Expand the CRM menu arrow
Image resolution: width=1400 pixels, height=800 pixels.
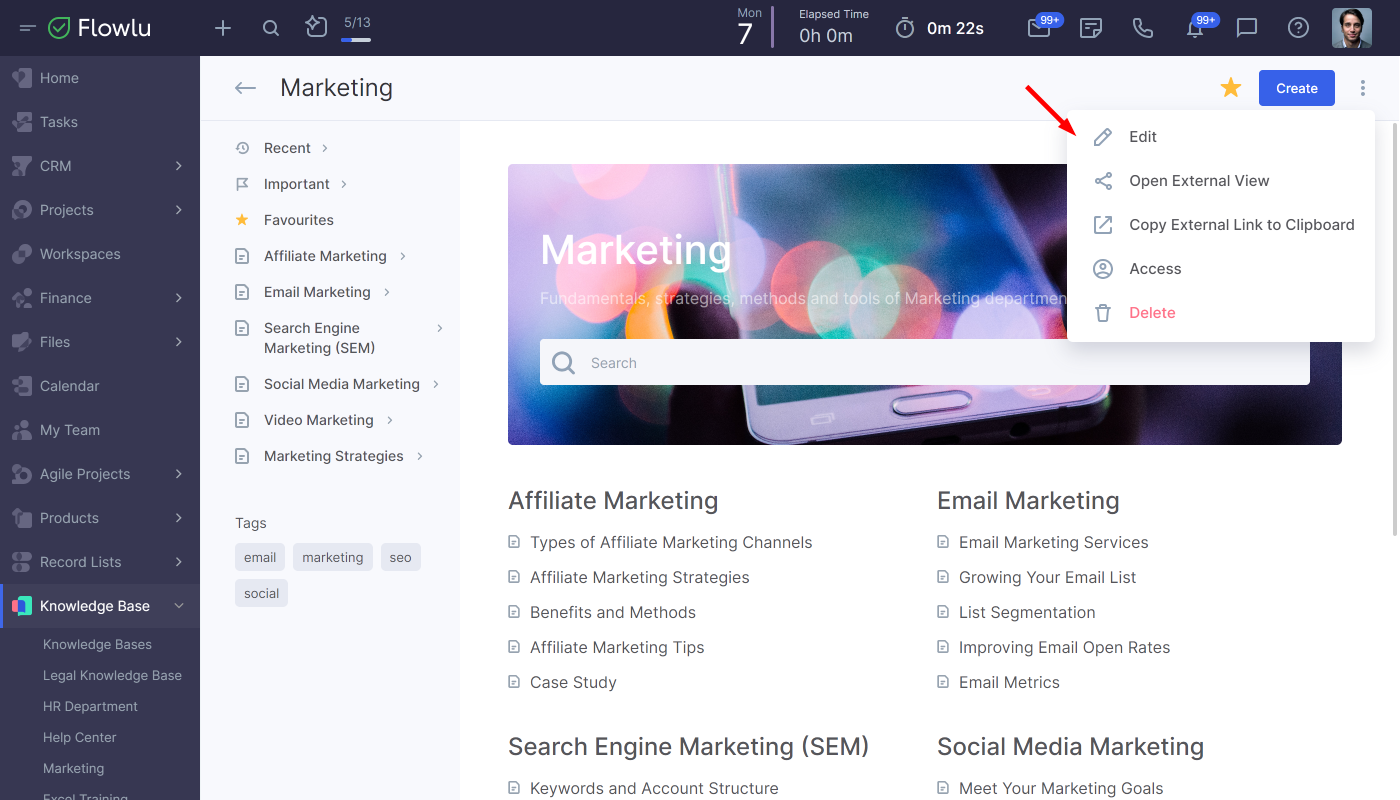click(x=179, y=166)
